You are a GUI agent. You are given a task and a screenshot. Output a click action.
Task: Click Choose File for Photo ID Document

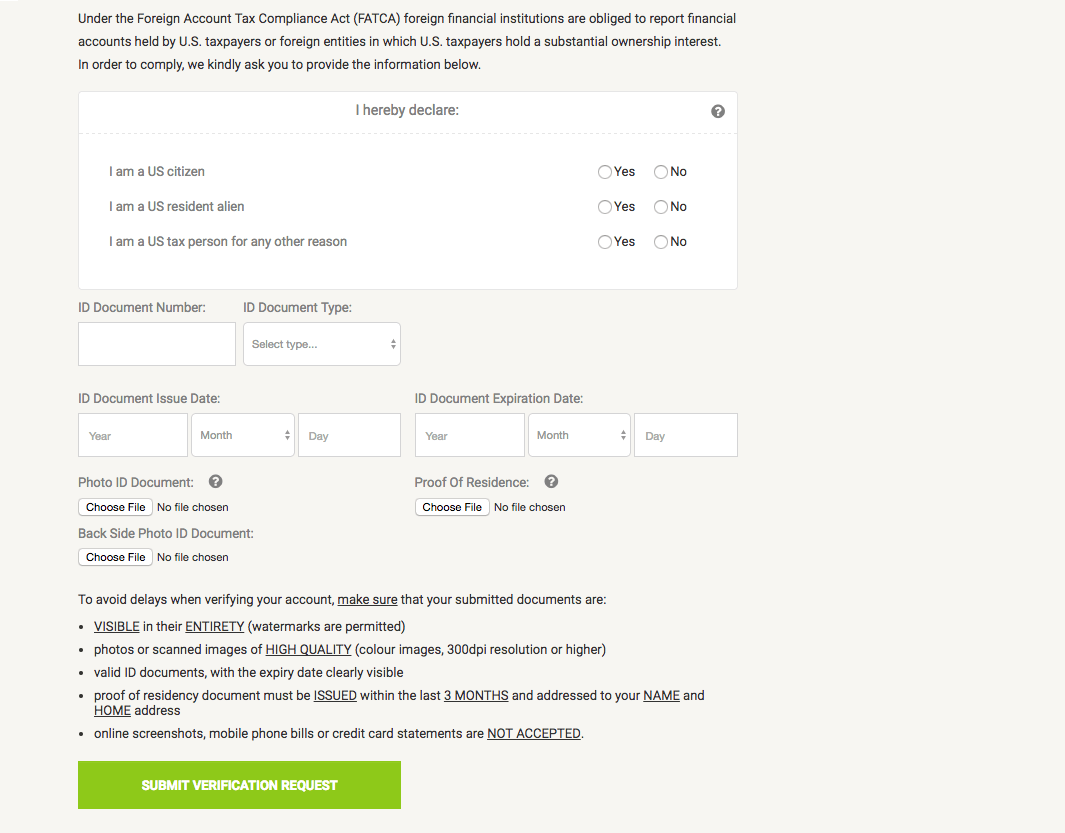[116, 507]
